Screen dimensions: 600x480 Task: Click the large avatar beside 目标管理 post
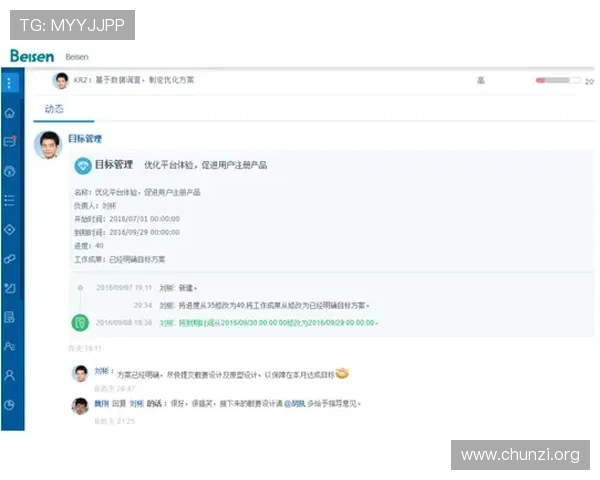point(48,145)
